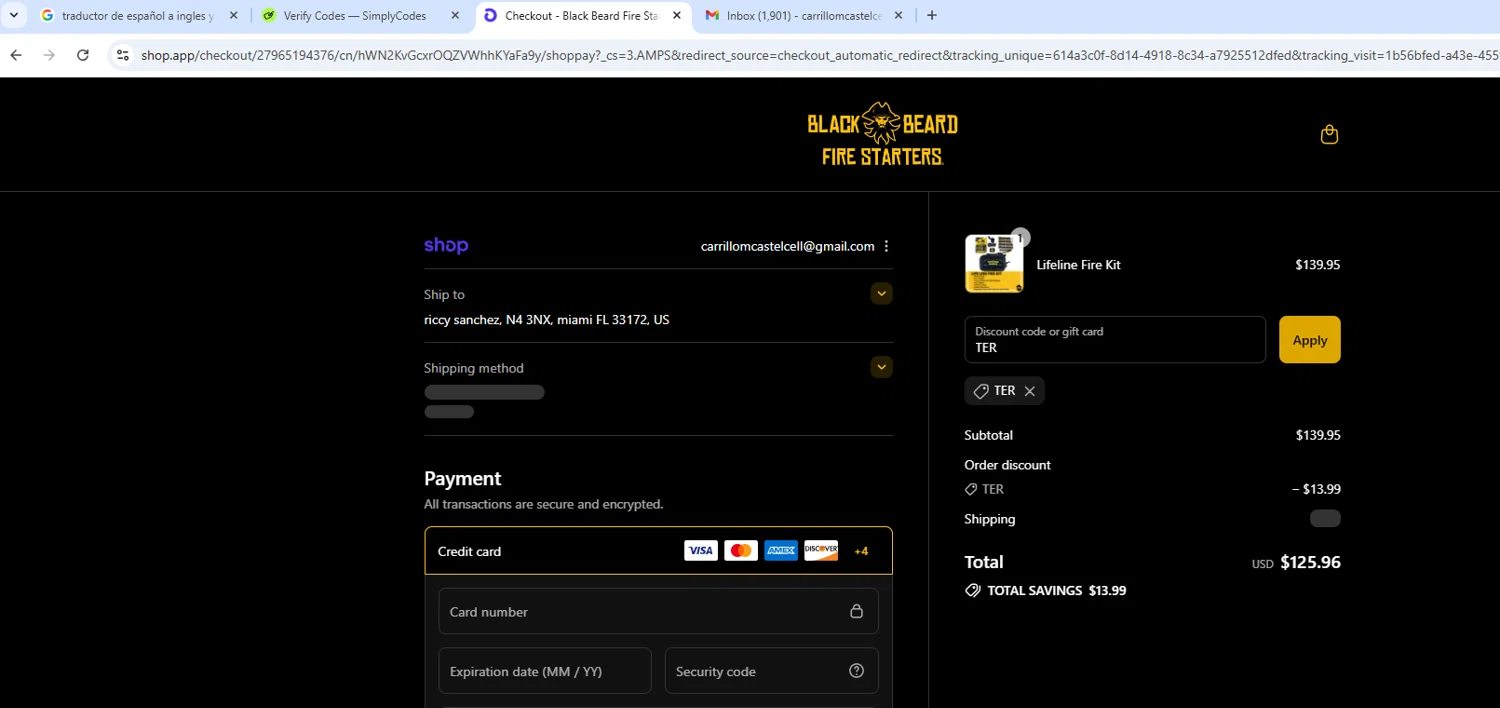The width and height of the screenshot is (1500, 708).
Task: Click the Security code field
Action: [x=771, y=671]
